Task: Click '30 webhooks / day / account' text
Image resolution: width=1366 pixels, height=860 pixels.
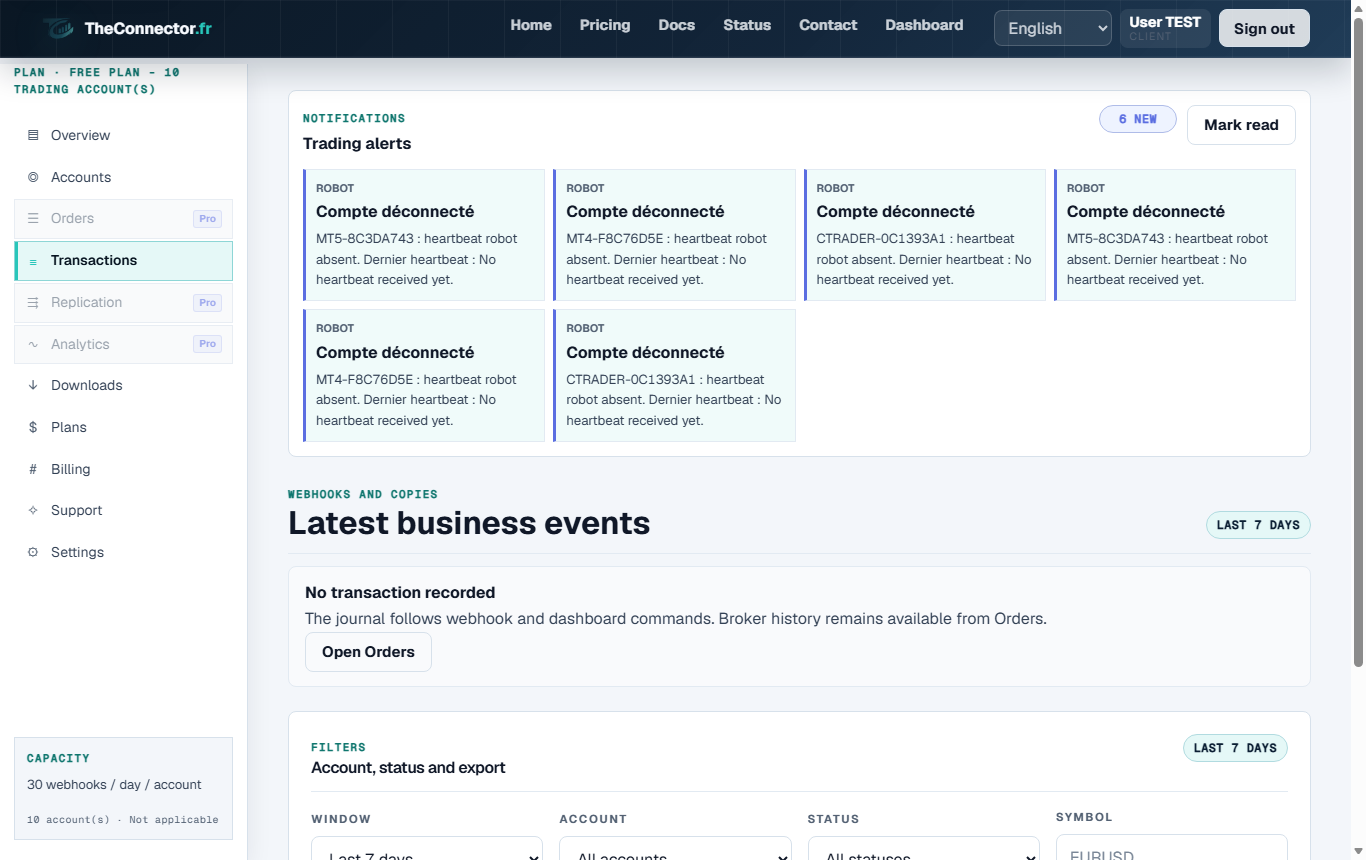Action: pyautogui.click(x=114, y=785)
